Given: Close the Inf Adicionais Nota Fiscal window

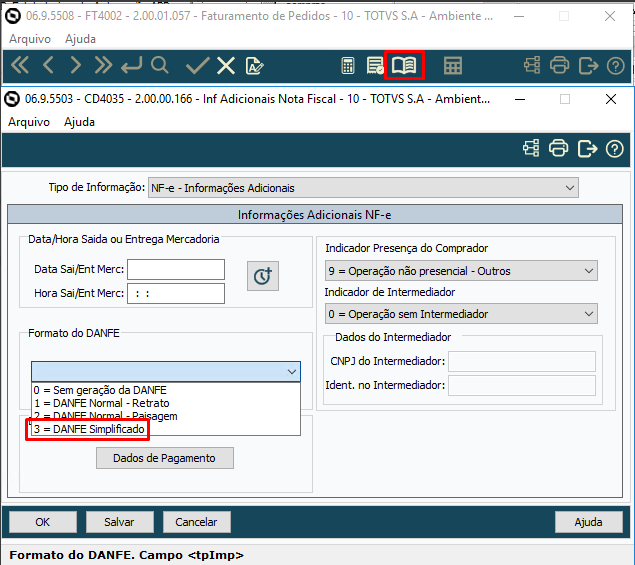Looking at the screenshot, I should click(x=611, y=99).
